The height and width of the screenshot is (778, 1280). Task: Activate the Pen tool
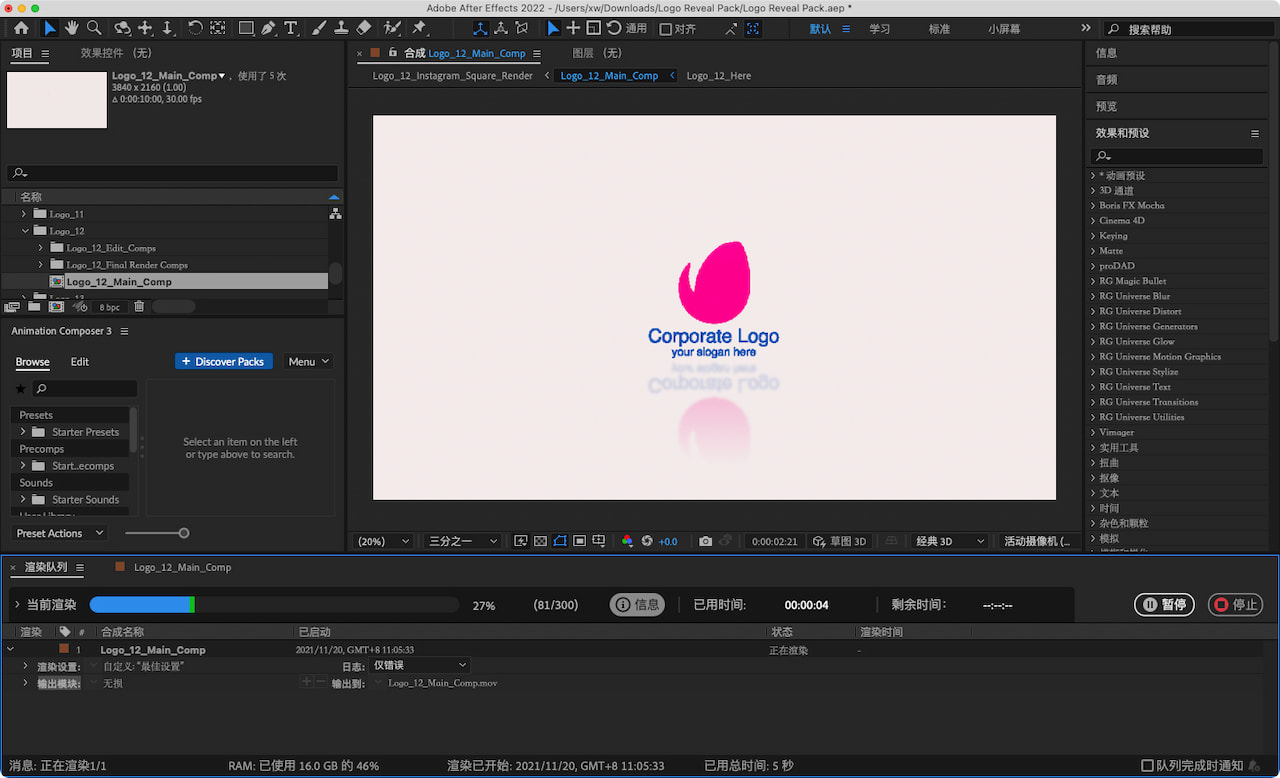(268, 28)
